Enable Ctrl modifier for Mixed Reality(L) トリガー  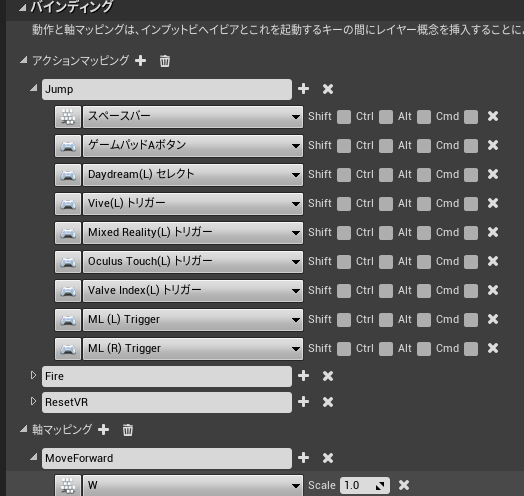click(x=386, y=233)
